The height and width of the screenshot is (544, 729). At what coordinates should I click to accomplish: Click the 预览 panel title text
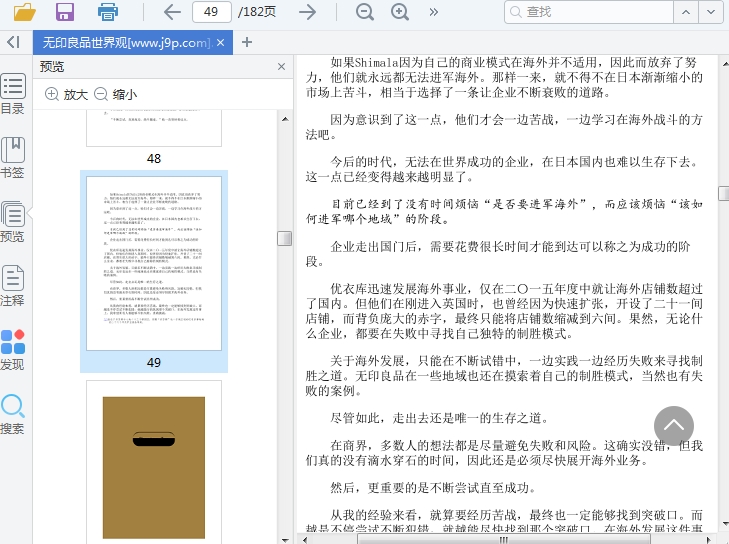tap(52, 66)
